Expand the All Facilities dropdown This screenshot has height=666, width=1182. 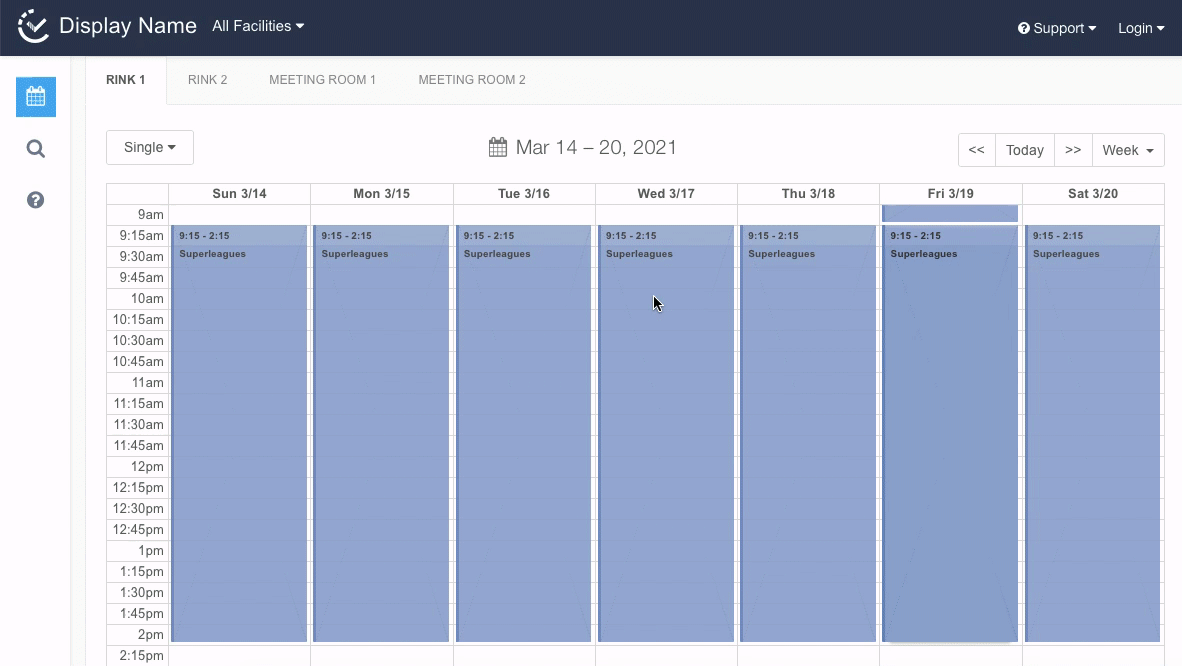pos(258,26)
